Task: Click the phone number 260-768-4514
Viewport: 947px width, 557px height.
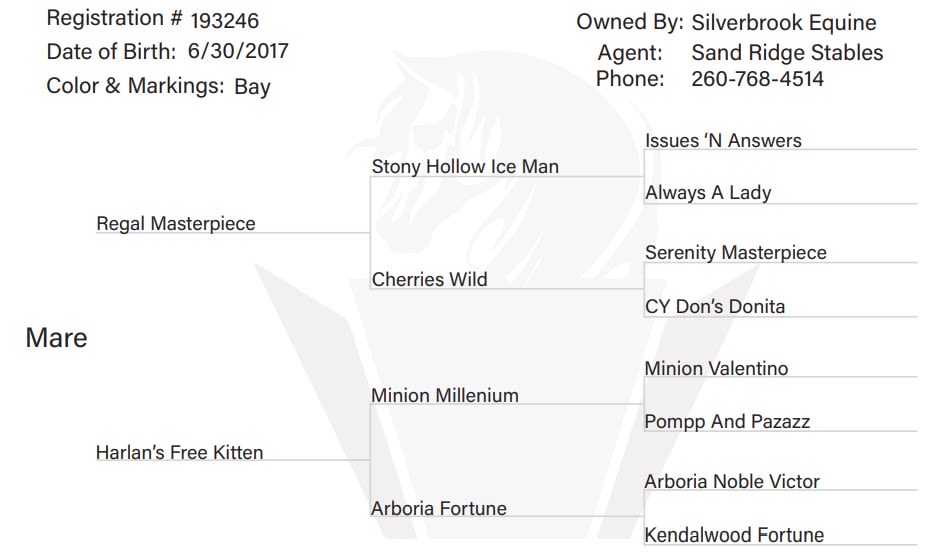Action: pos(757,79)
